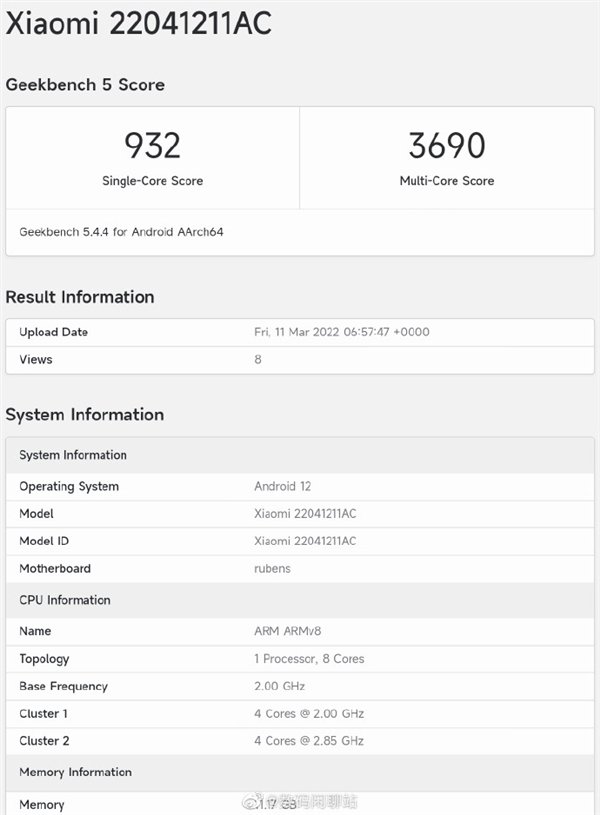Click the motherboard value rubens
600x815 pixels.
click(x=273, y=568)
